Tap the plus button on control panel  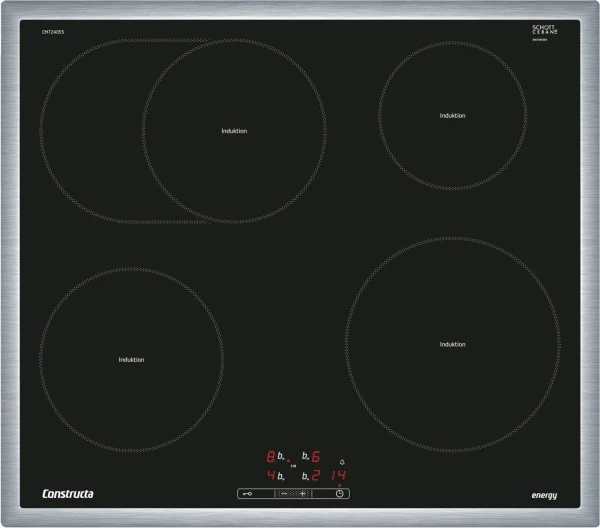coord(303,493)
